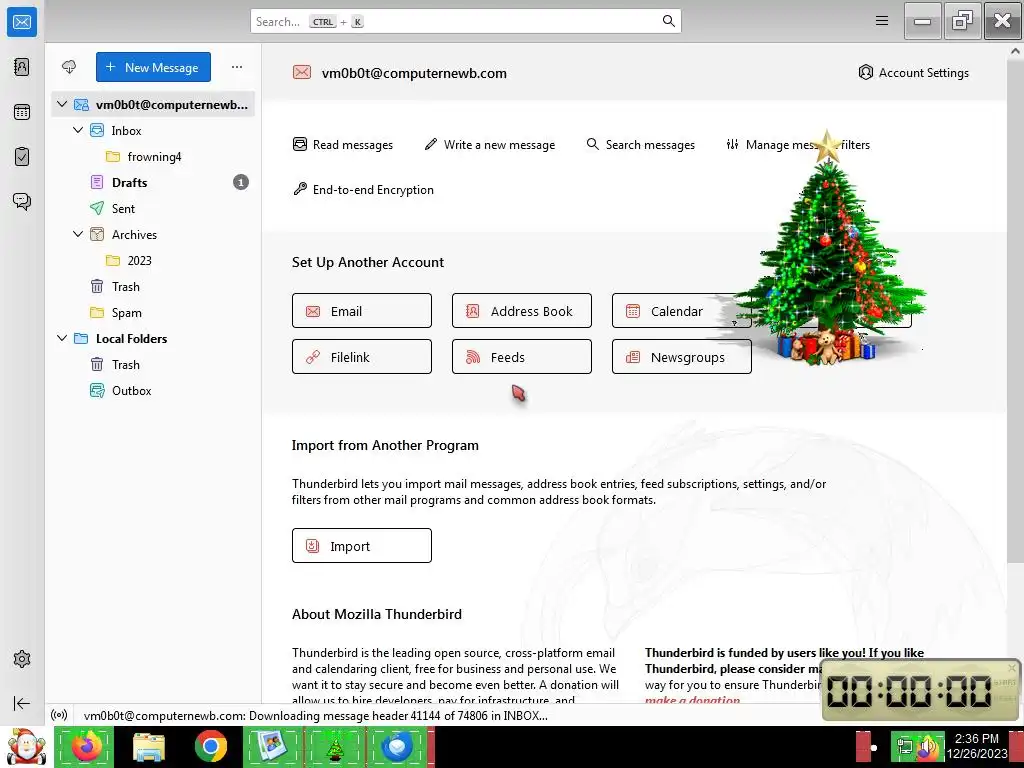1024x768 pixels.
Task: Click the Get Messages cloud icon
Action: coord(69,67)
